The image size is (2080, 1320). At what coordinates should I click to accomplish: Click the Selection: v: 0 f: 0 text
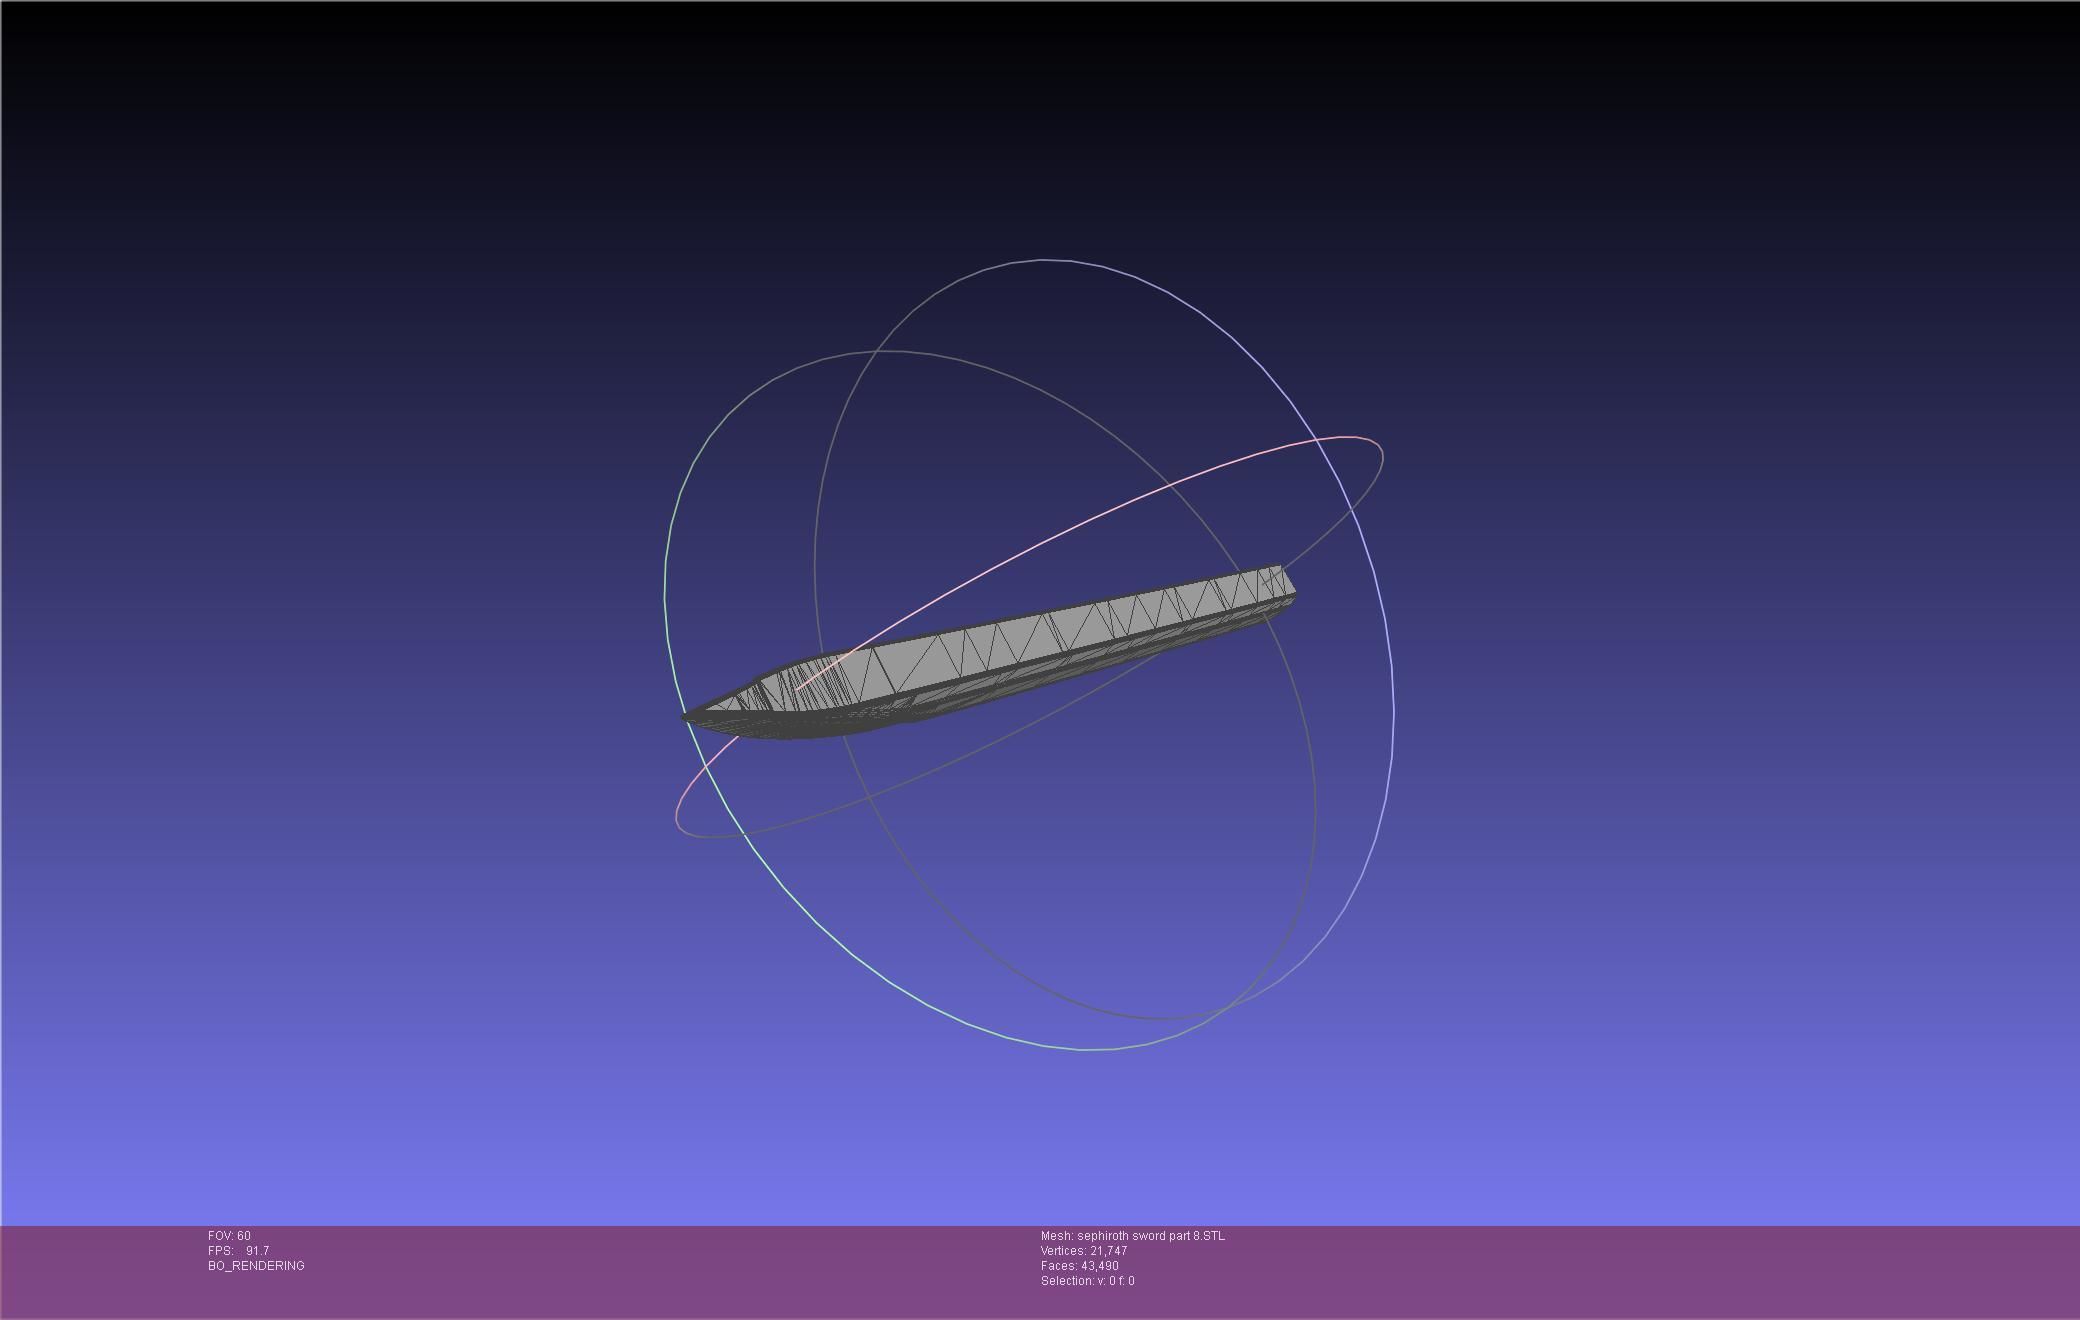[x=1087, y=1281]
